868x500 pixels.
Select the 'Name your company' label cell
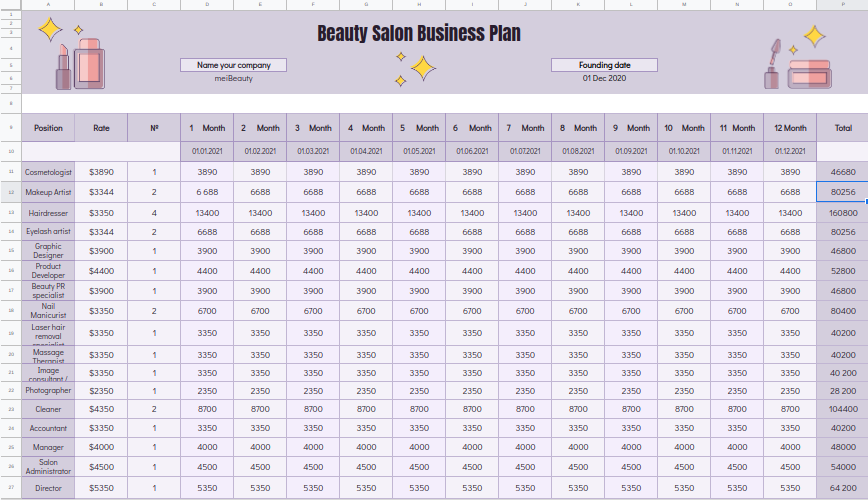point(233,65)
